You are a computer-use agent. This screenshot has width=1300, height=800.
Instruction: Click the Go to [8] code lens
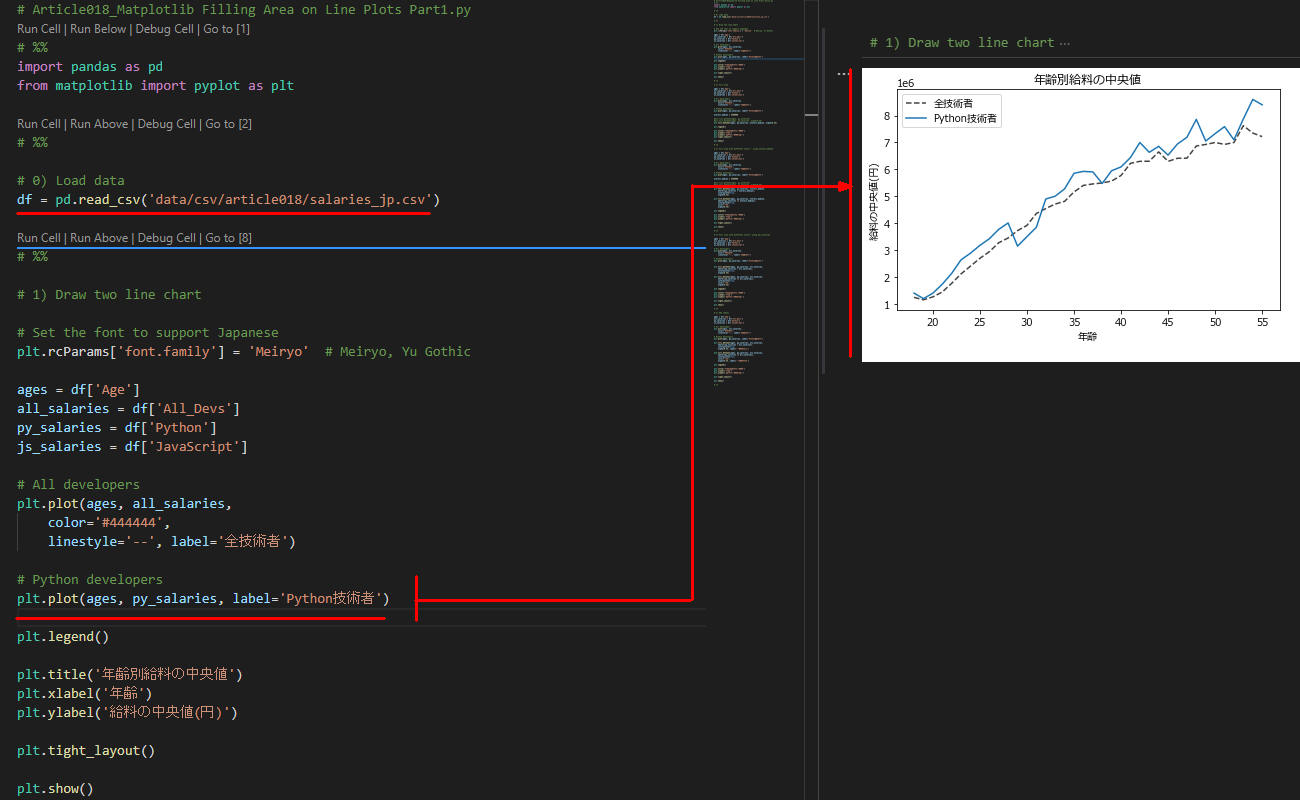pyautogui.click(x=228, y=238)
